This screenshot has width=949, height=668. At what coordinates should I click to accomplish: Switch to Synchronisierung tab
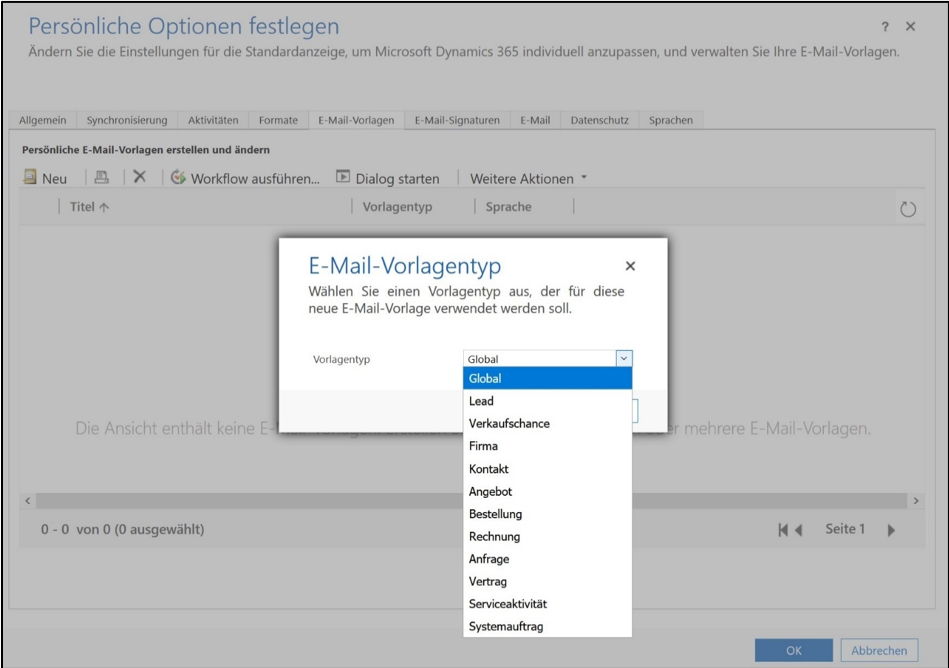[x=126, y=120]
